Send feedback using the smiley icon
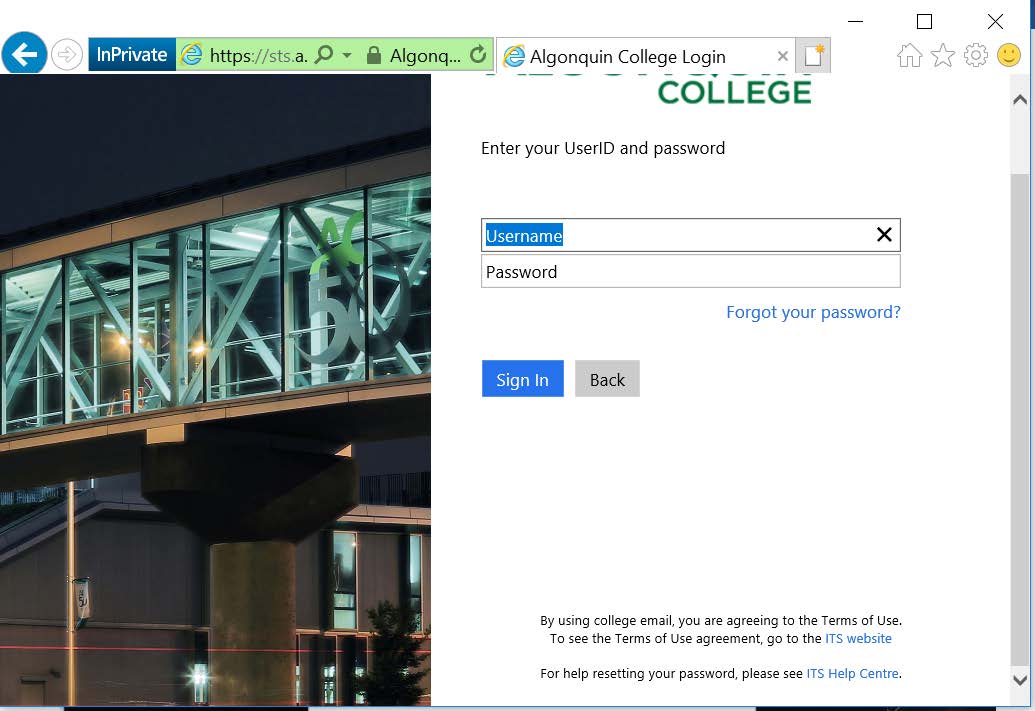1035x711 pixels. [x=1009, y=57]
